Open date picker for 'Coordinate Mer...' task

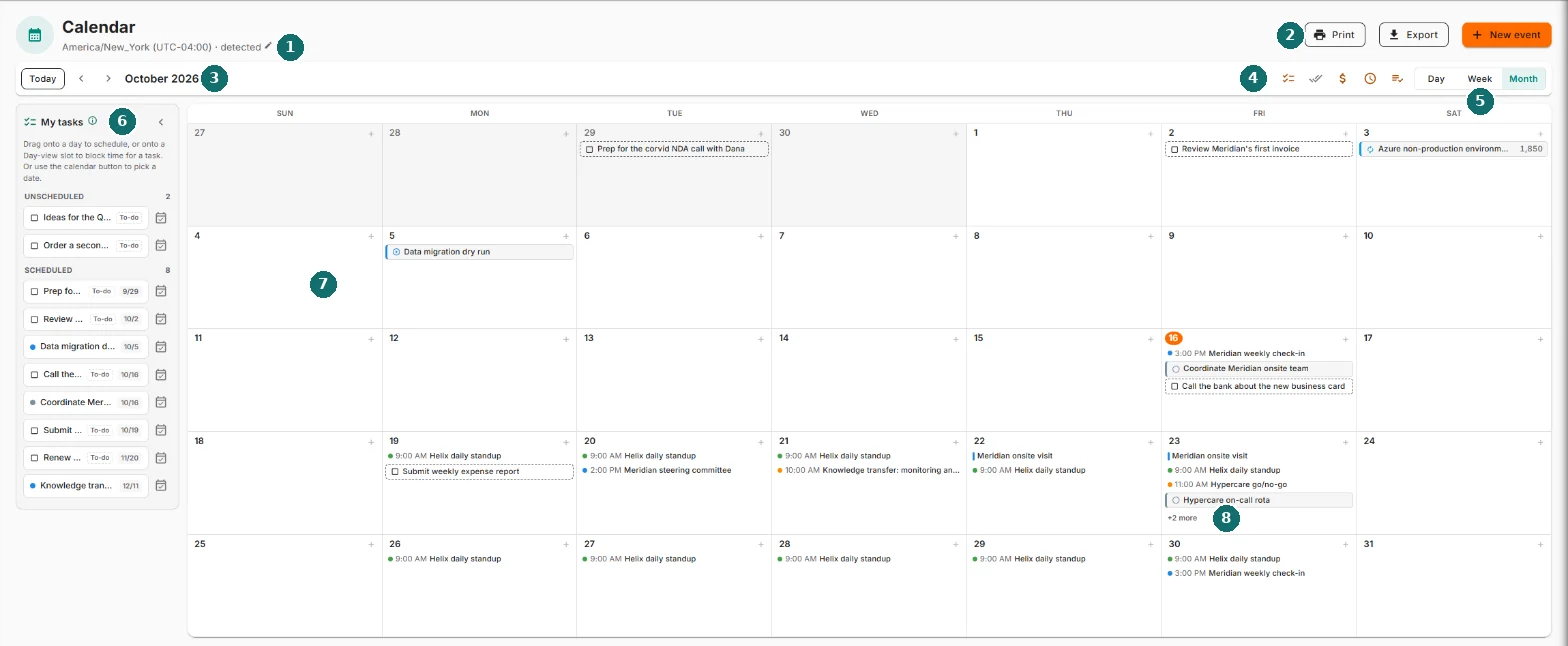(160, 402)
